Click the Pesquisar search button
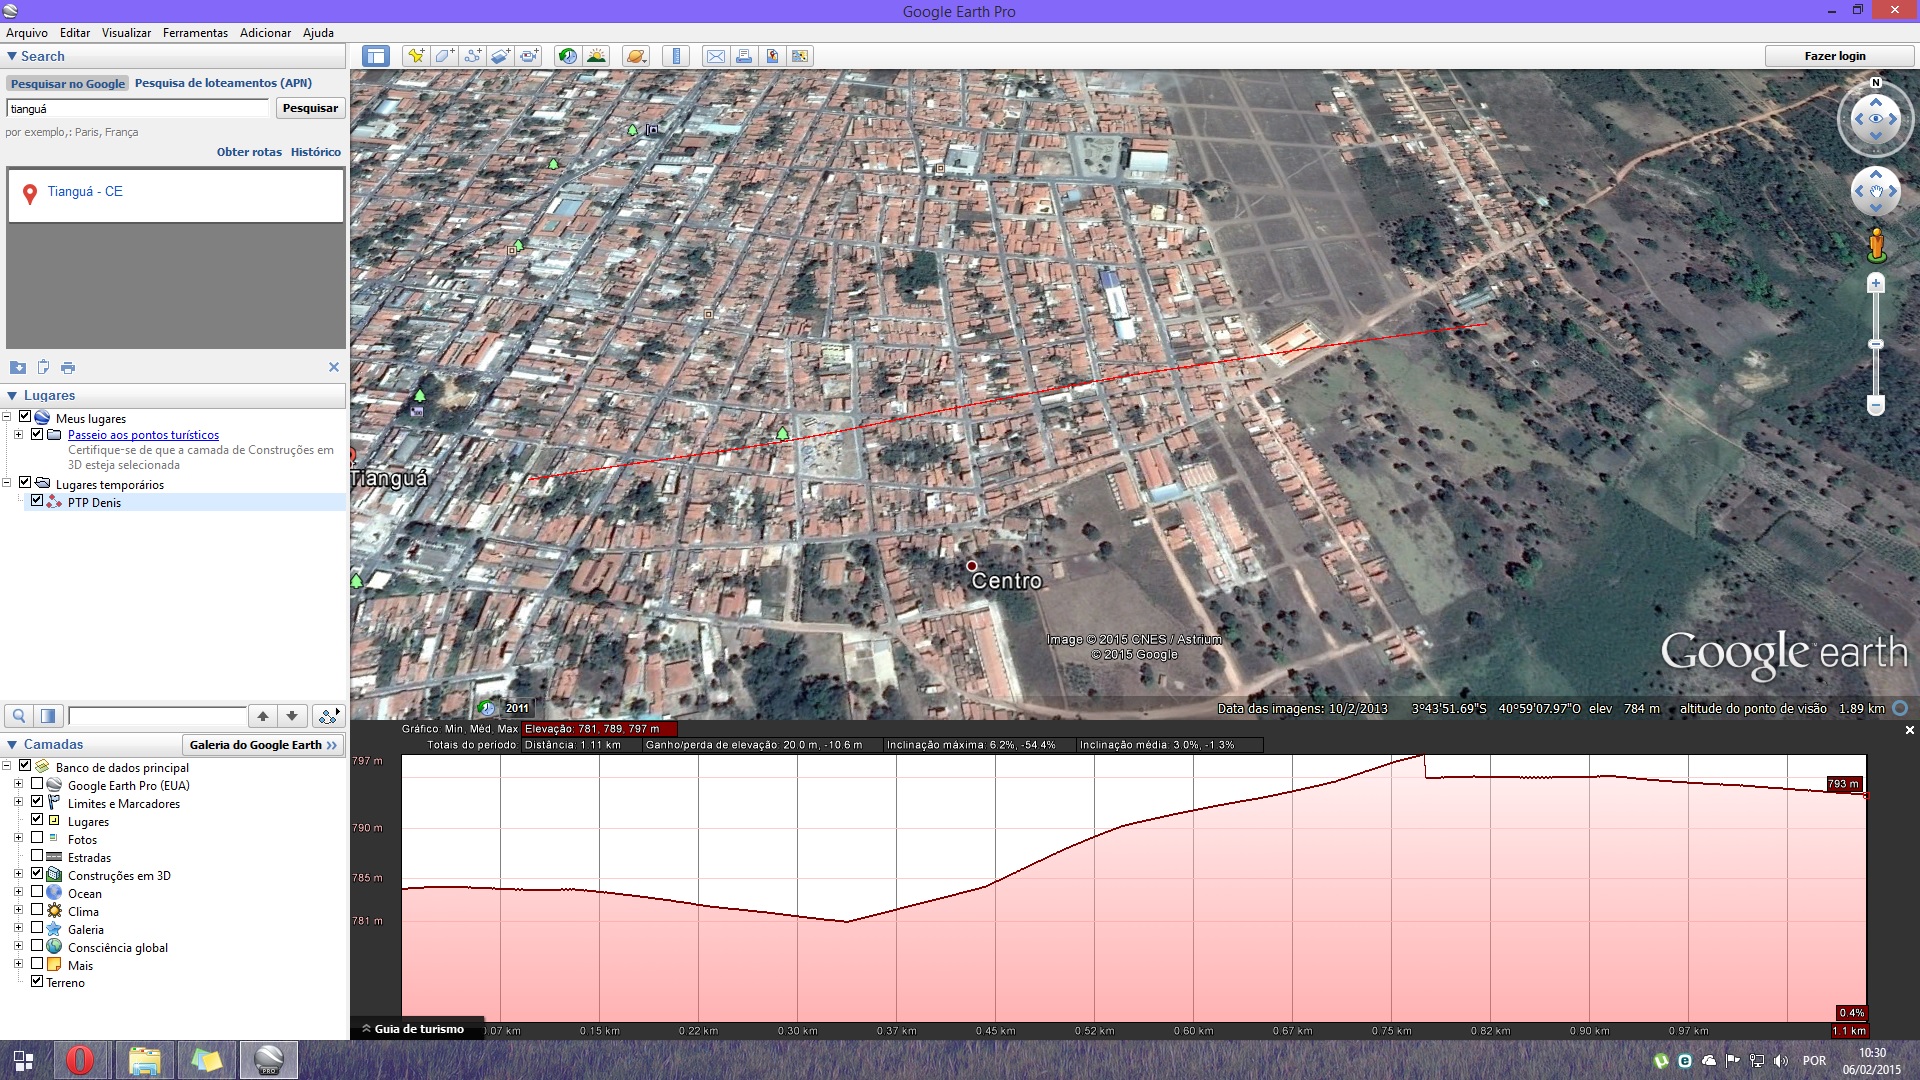Image resolution: width=1920 pixels, height=1080 pixels. (310, 108)
